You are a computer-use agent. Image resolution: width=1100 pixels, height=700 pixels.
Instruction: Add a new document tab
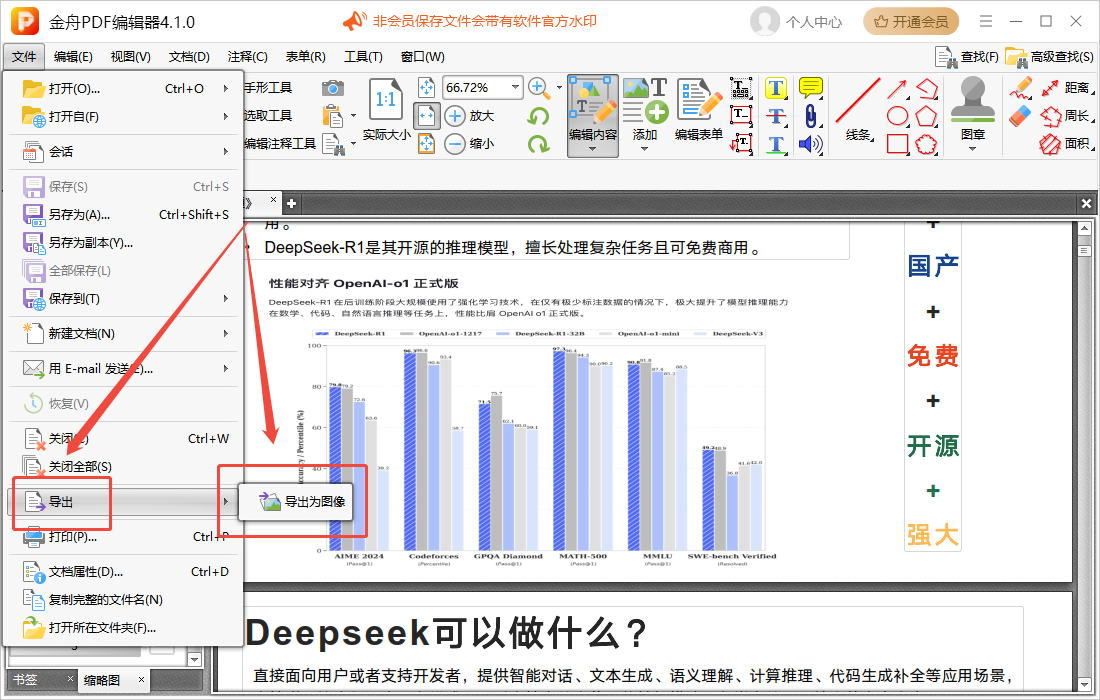pyautogui.click(x=291, y=203)
